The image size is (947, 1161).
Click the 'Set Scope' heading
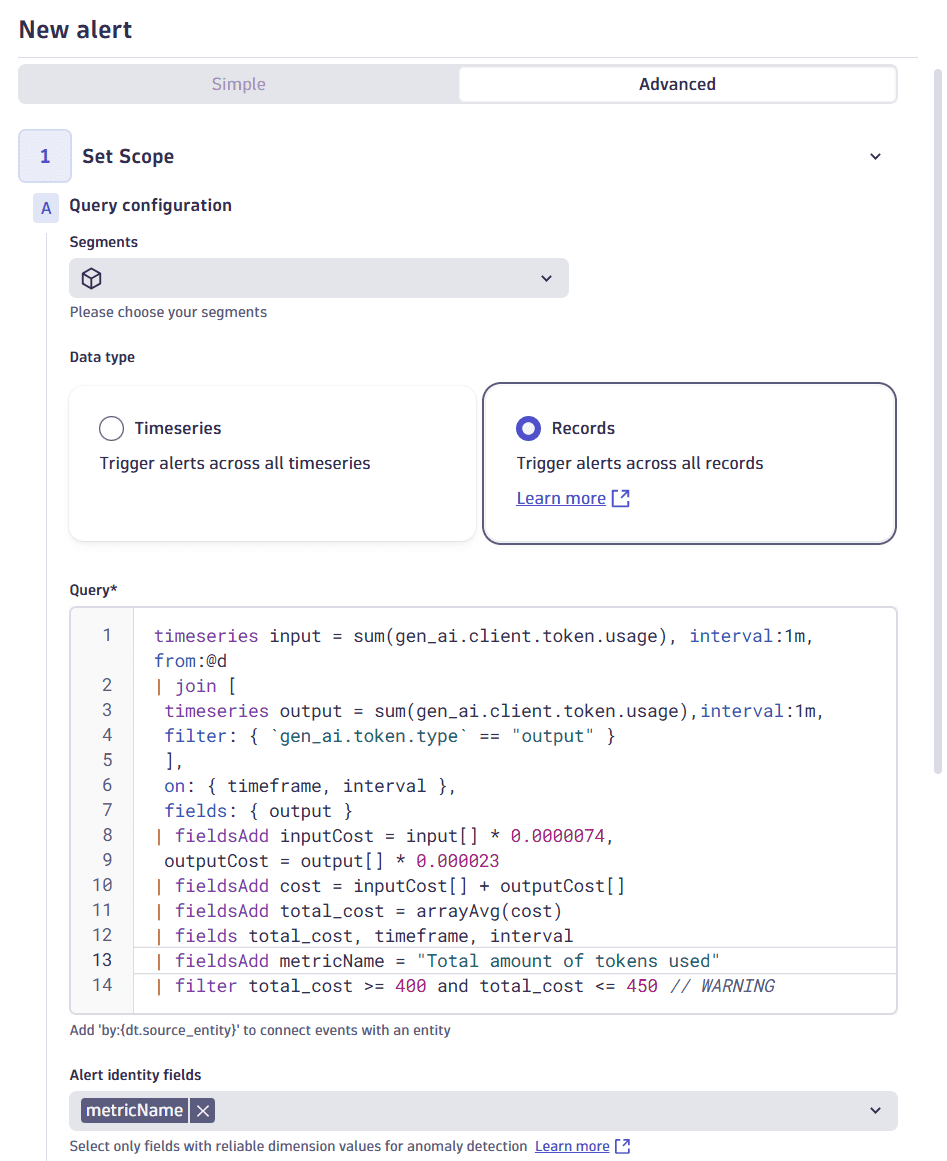128,156
